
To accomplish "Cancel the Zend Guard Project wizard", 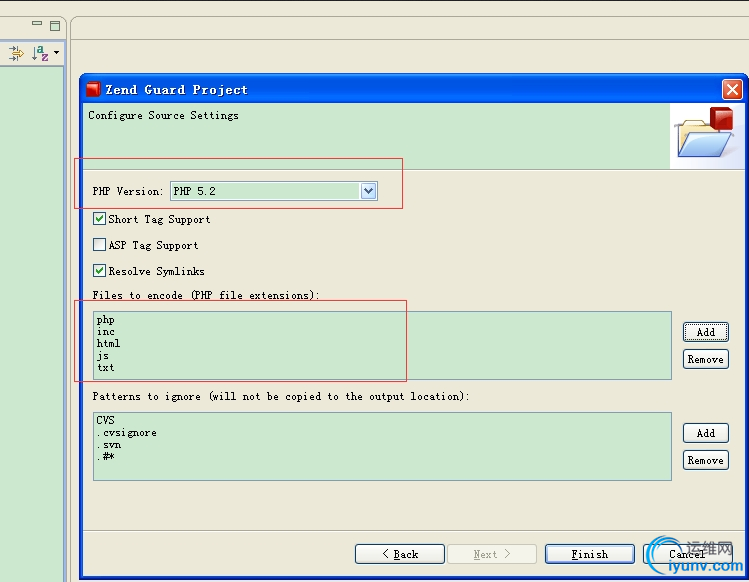I will click(687, 554).
